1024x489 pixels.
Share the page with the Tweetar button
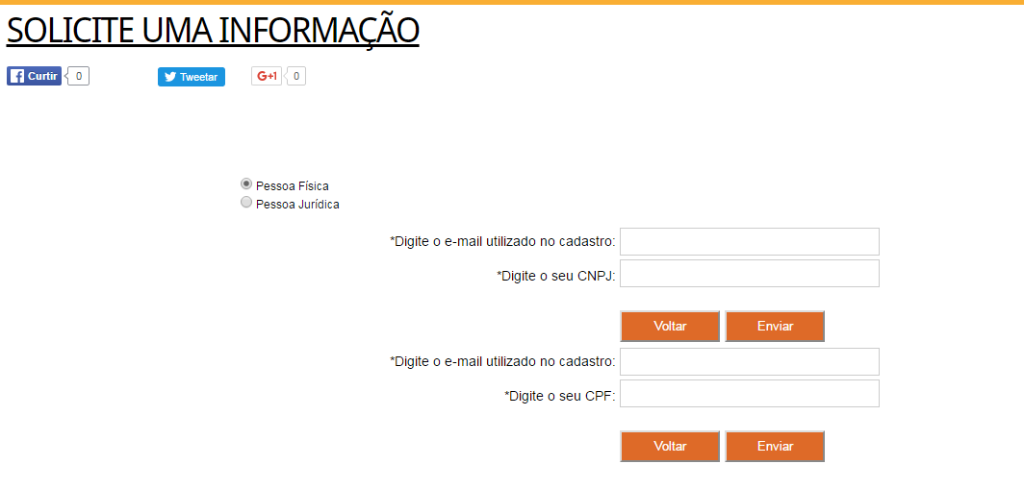[x=191, y=77]
